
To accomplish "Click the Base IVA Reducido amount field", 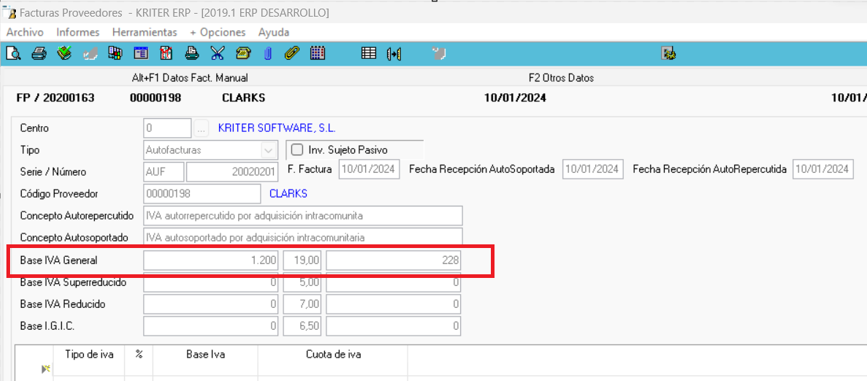I will click(x=211, y=304).
